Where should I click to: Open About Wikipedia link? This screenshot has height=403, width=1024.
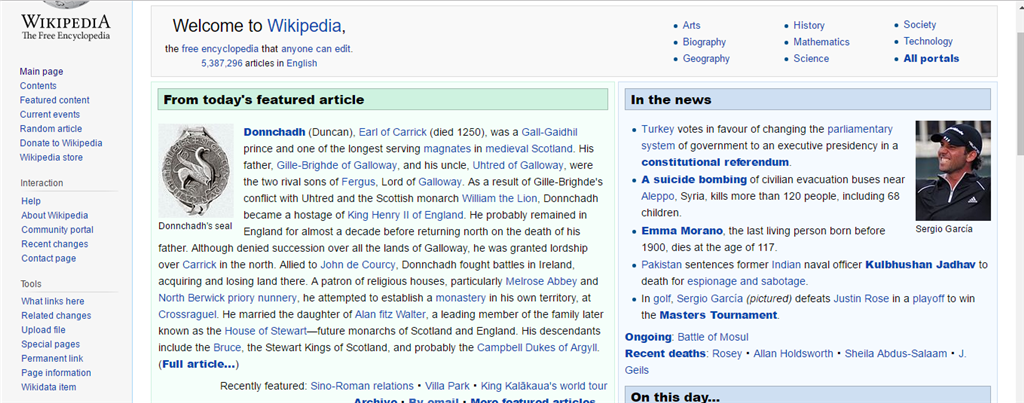pyautogui.click(x=54, y=216)
